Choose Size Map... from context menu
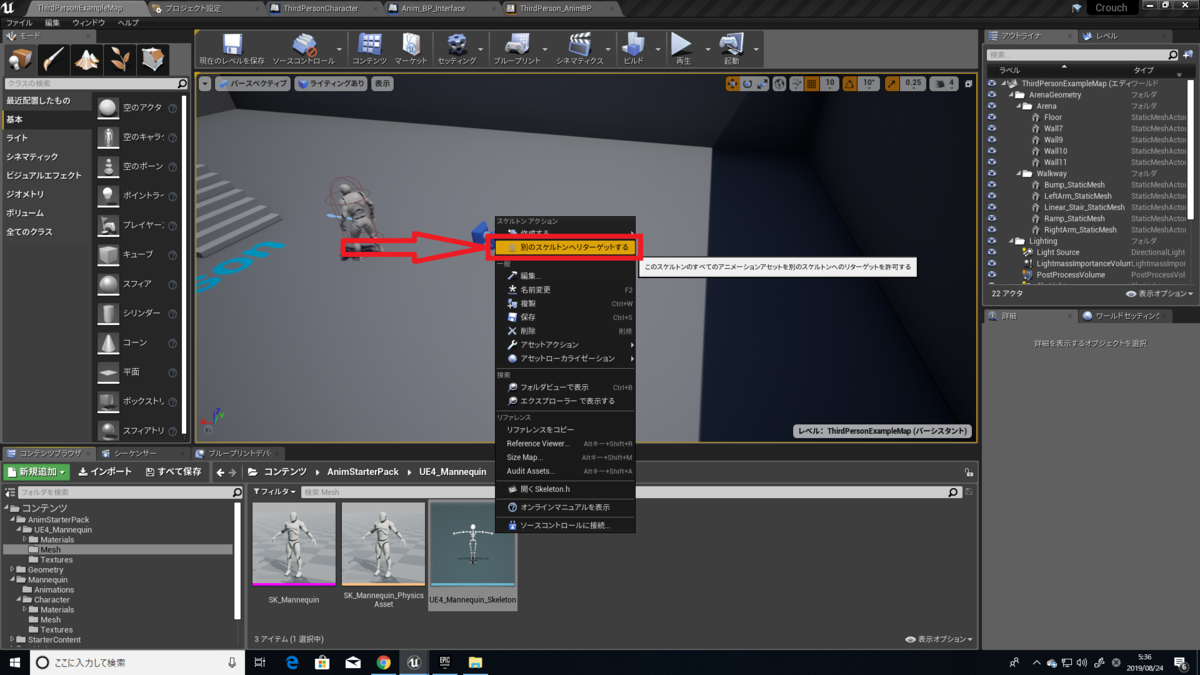Viewport: 1200px width, 675px height. 566,458
